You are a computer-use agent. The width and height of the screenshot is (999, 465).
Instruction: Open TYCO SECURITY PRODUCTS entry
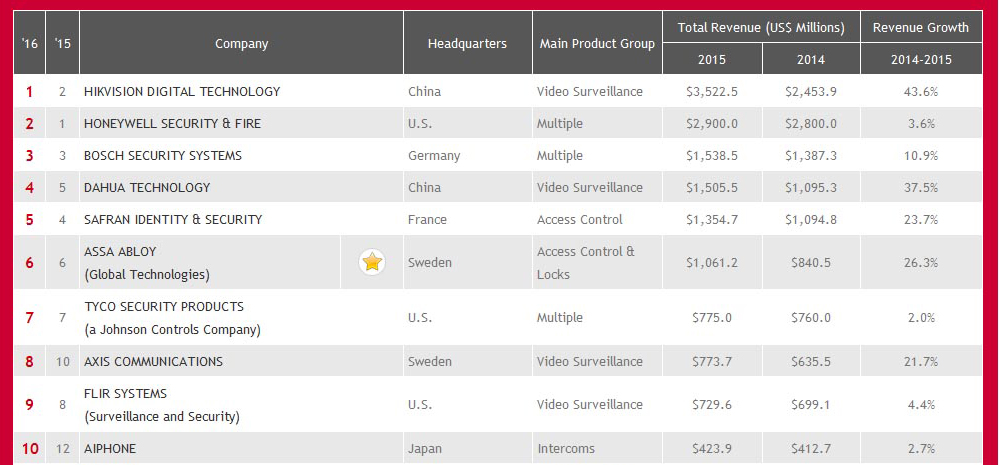164,306
